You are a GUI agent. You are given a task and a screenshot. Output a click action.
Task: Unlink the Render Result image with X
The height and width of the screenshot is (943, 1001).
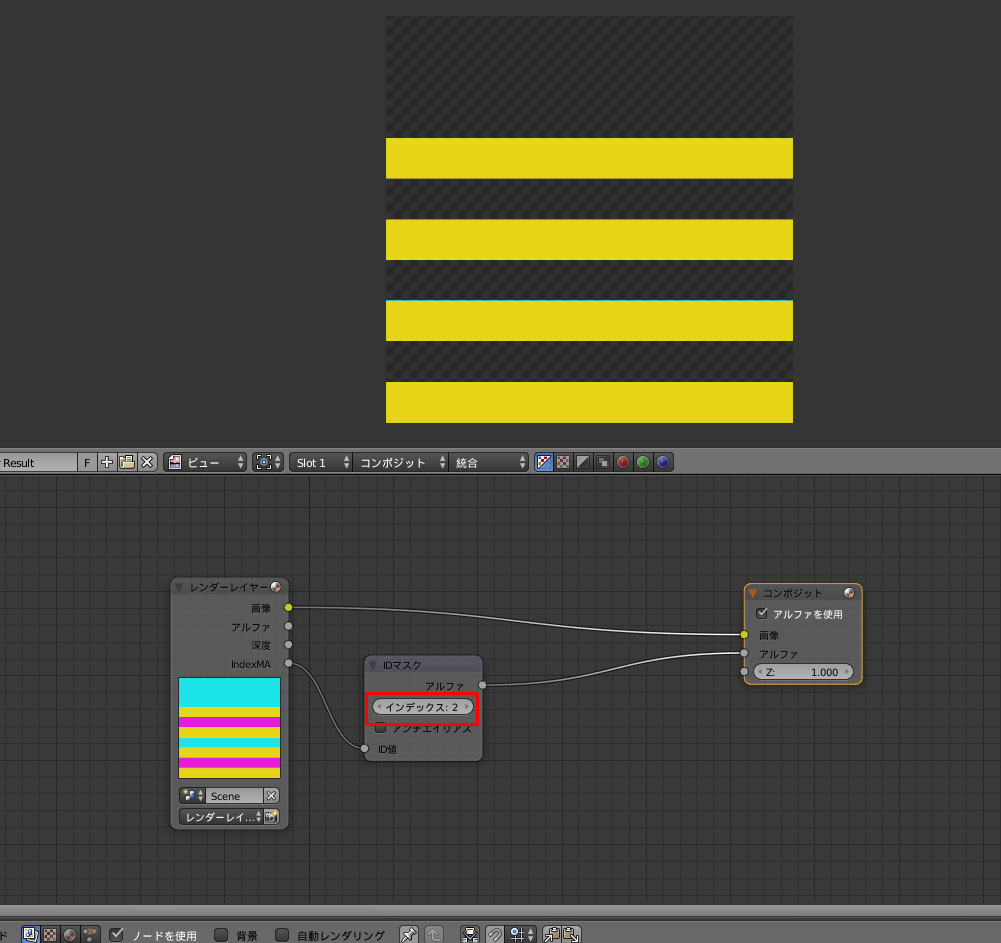pos(147,462)
